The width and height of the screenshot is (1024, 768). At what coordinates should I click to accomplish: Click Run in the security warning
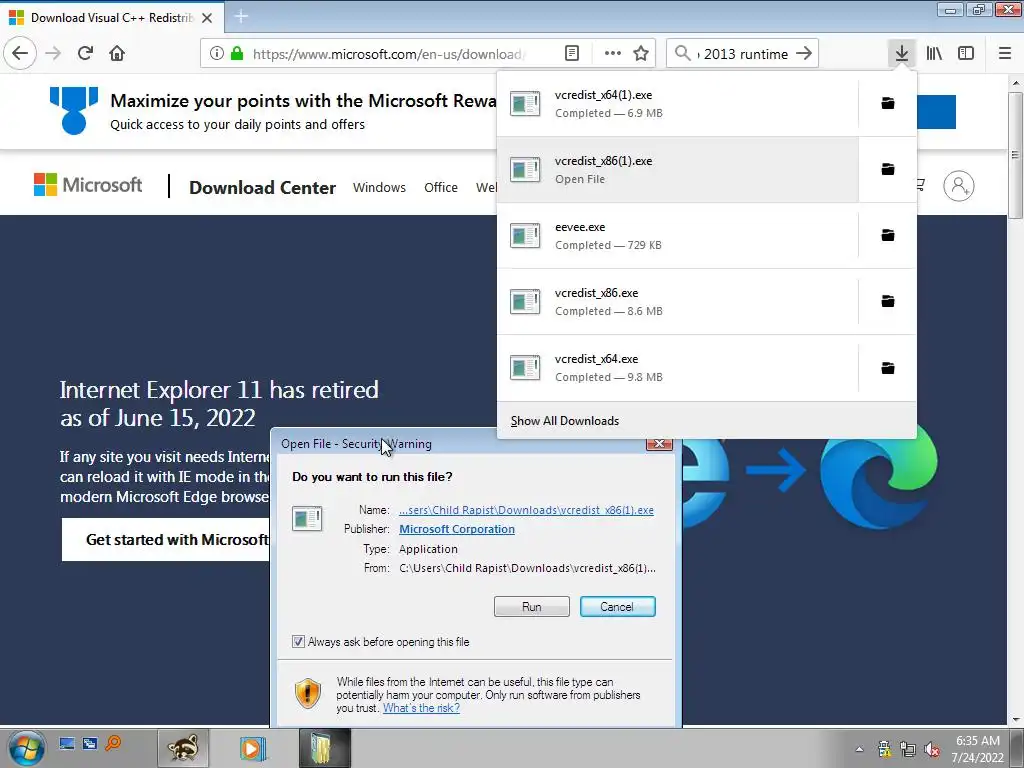[x=532, y=607]
